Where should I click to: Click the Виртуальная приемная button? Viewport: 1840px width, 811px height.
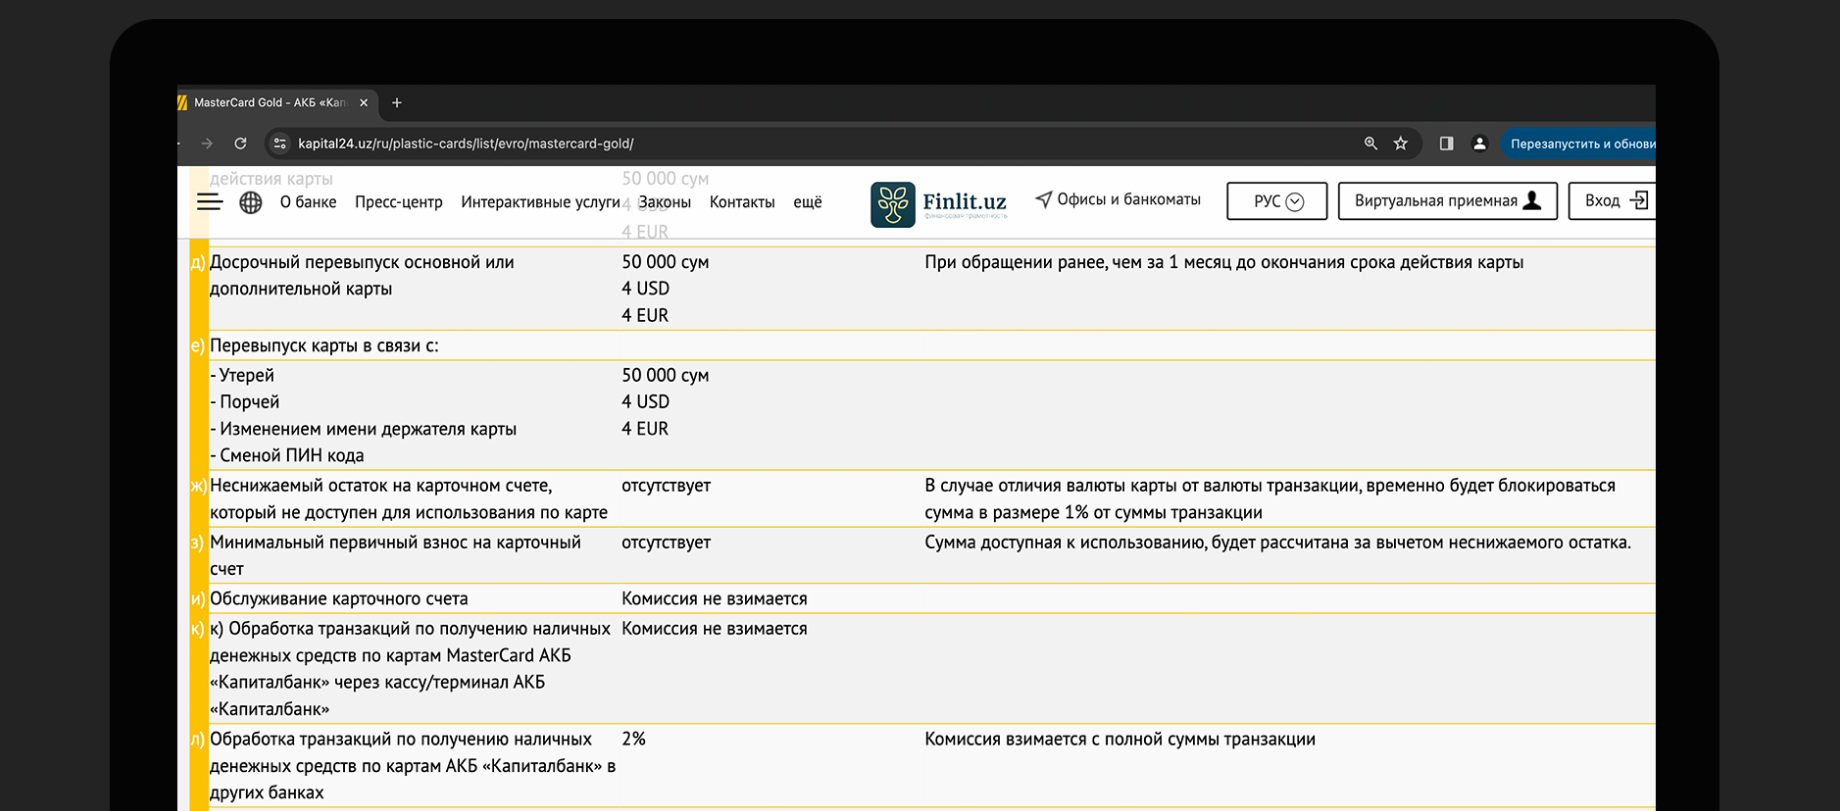[1447, 201]
